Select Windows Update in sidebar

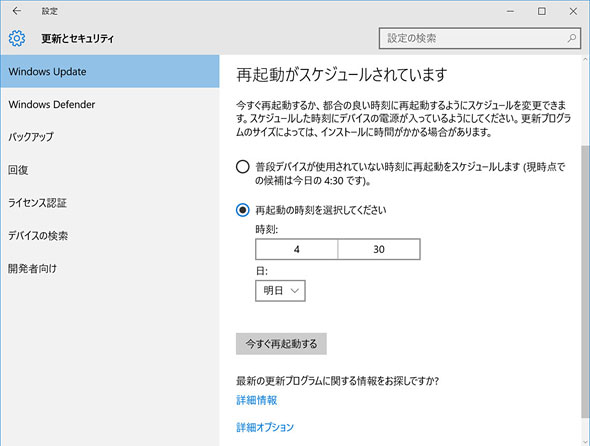(109, 72)
